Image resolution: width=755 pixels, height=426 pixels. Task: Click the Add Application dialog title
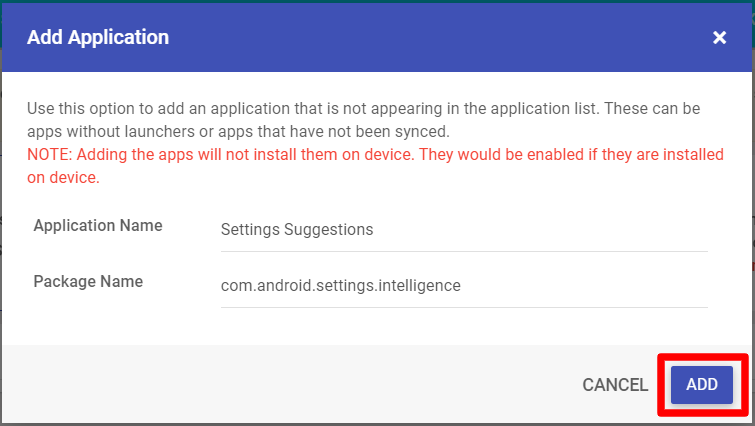pos(98,37)
